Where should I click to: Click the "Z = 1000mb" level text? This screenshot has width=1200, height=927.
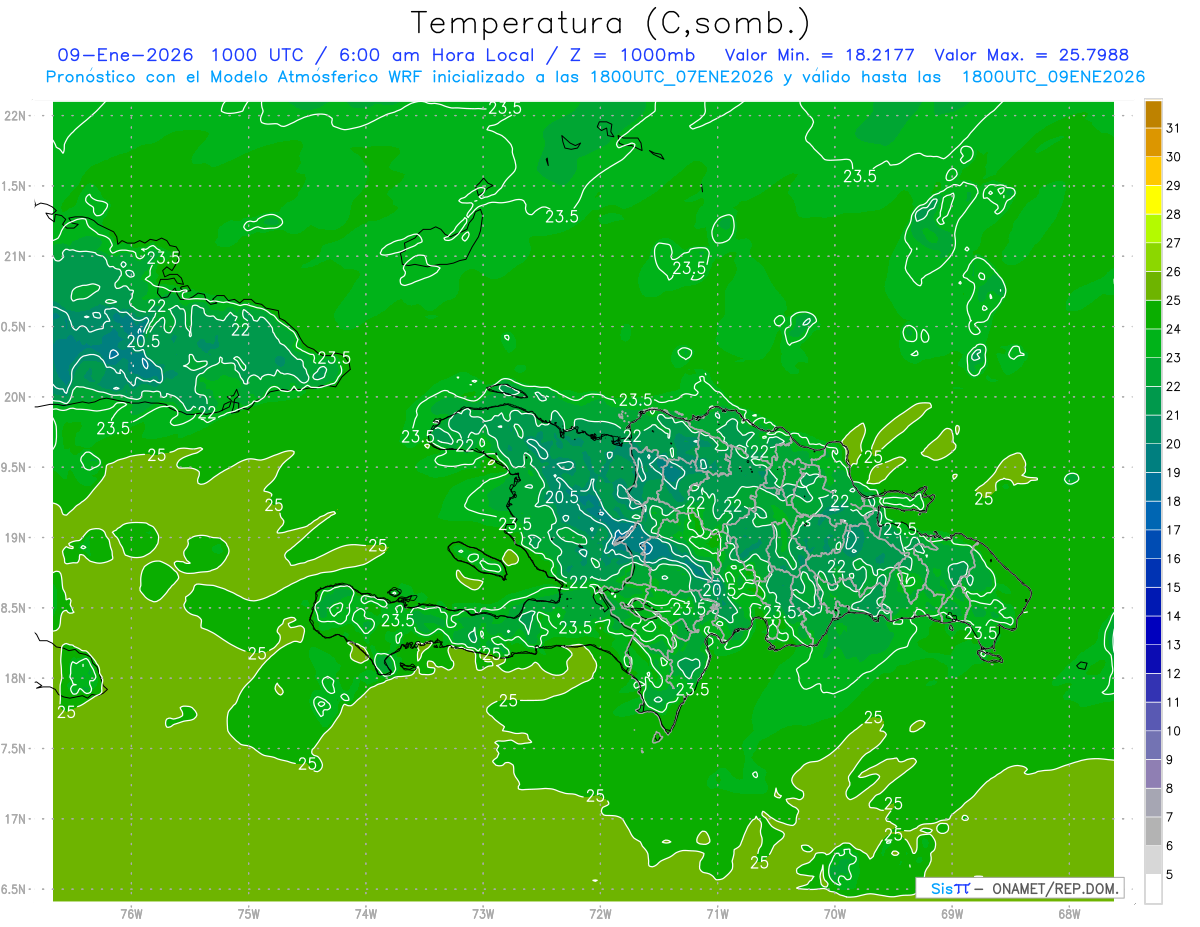(x=631, y=55)
